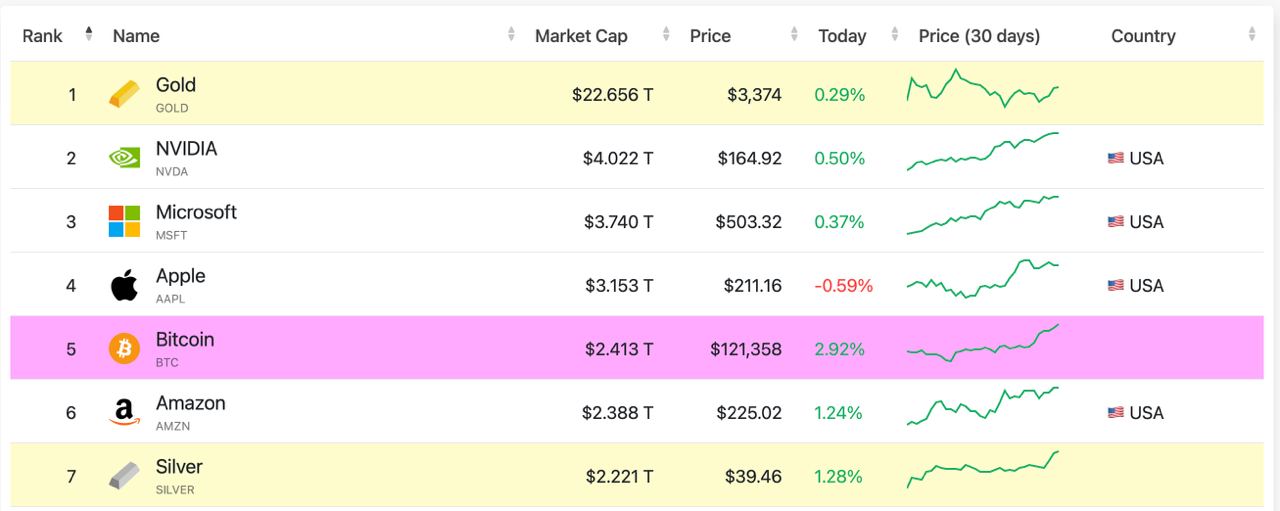Click the USA flag in Microsoft row
The height and width of the screenshot is (511, 1280).
pyautogui.click(x=1116, y=222)
